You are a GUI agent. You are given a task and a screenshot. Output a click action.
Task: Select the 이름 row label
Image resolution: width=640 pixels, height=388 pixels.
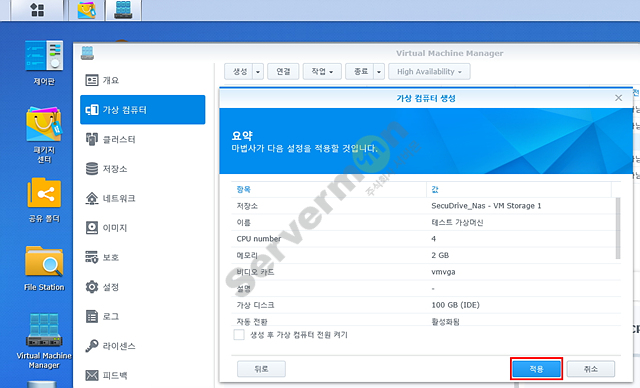243,223
